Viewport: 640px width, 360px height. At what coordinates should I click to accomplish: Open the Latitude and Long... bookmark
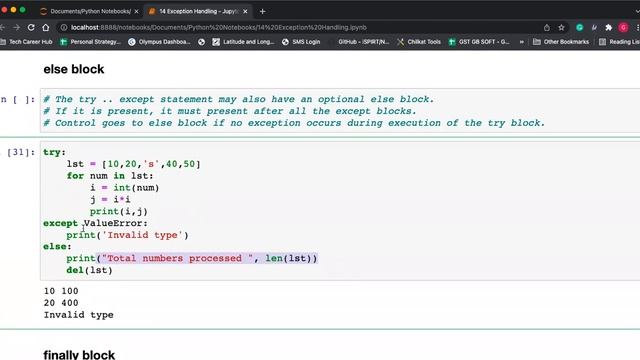point(243,42)
